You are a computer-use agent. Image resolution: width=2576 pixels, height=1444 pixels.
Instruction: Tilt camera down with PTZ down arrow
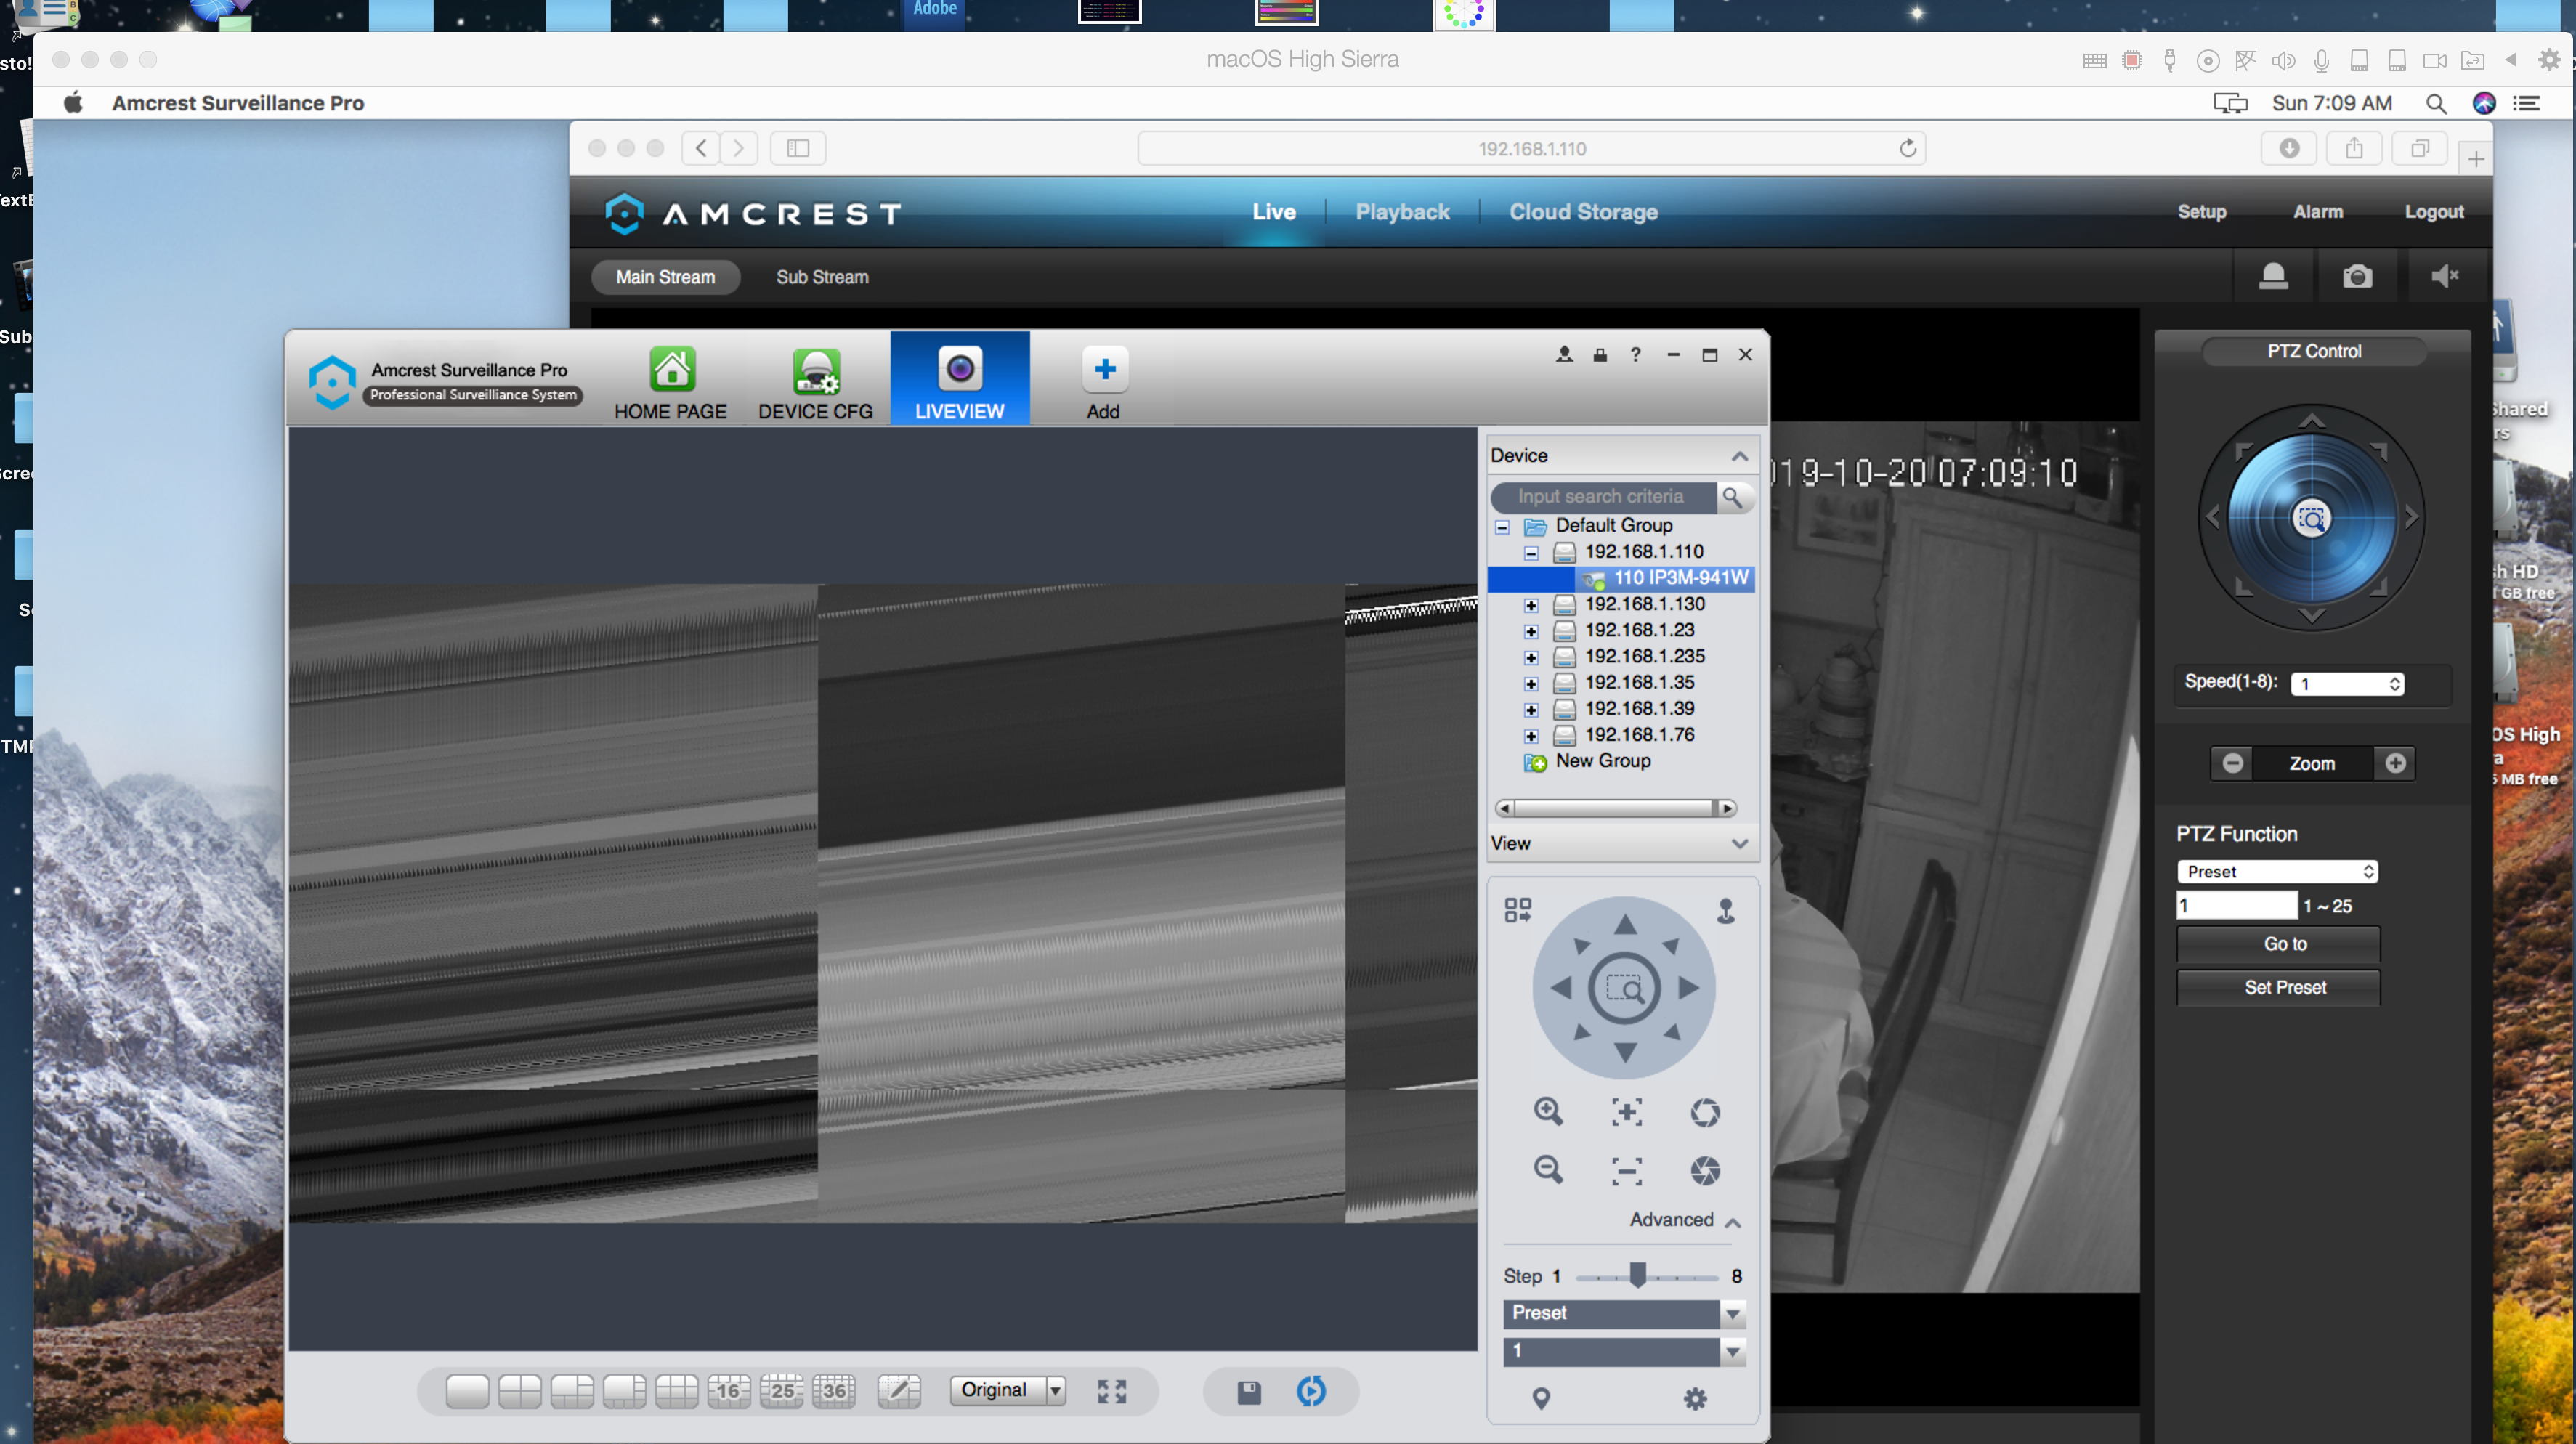(x=1626, y=1052)
